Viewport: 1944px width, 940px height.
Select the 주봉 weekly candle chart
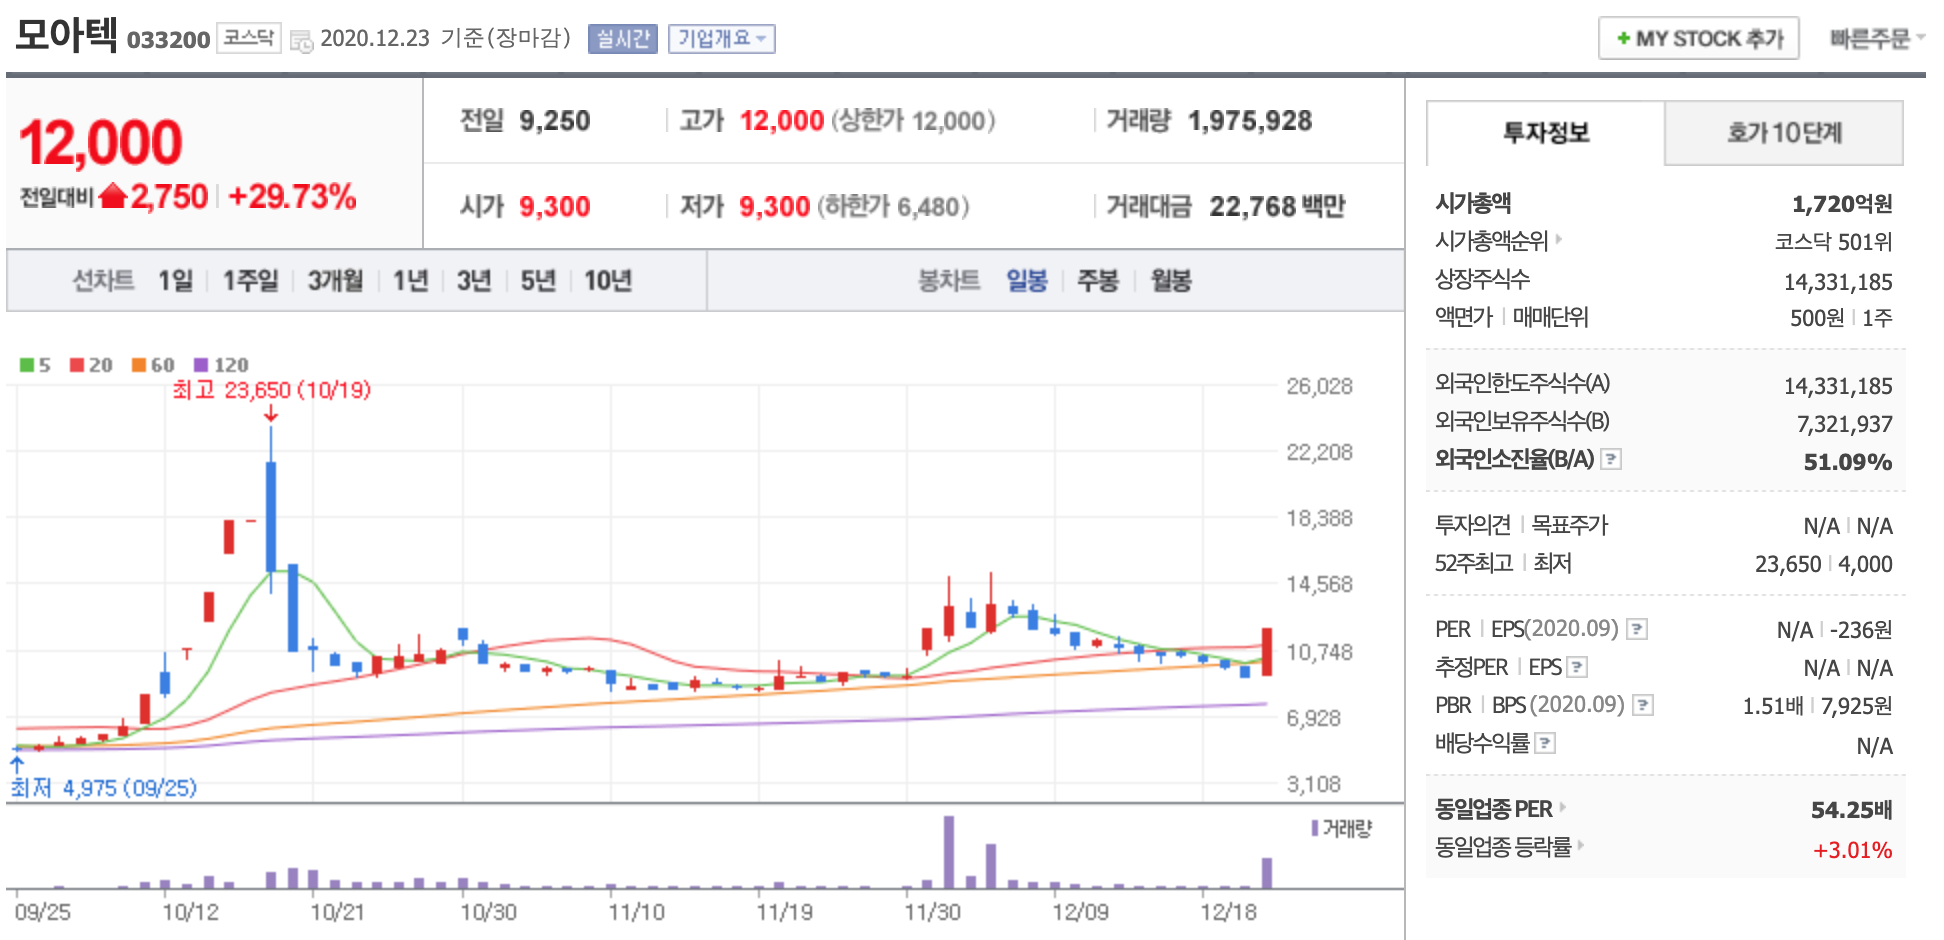point(1097,281)
